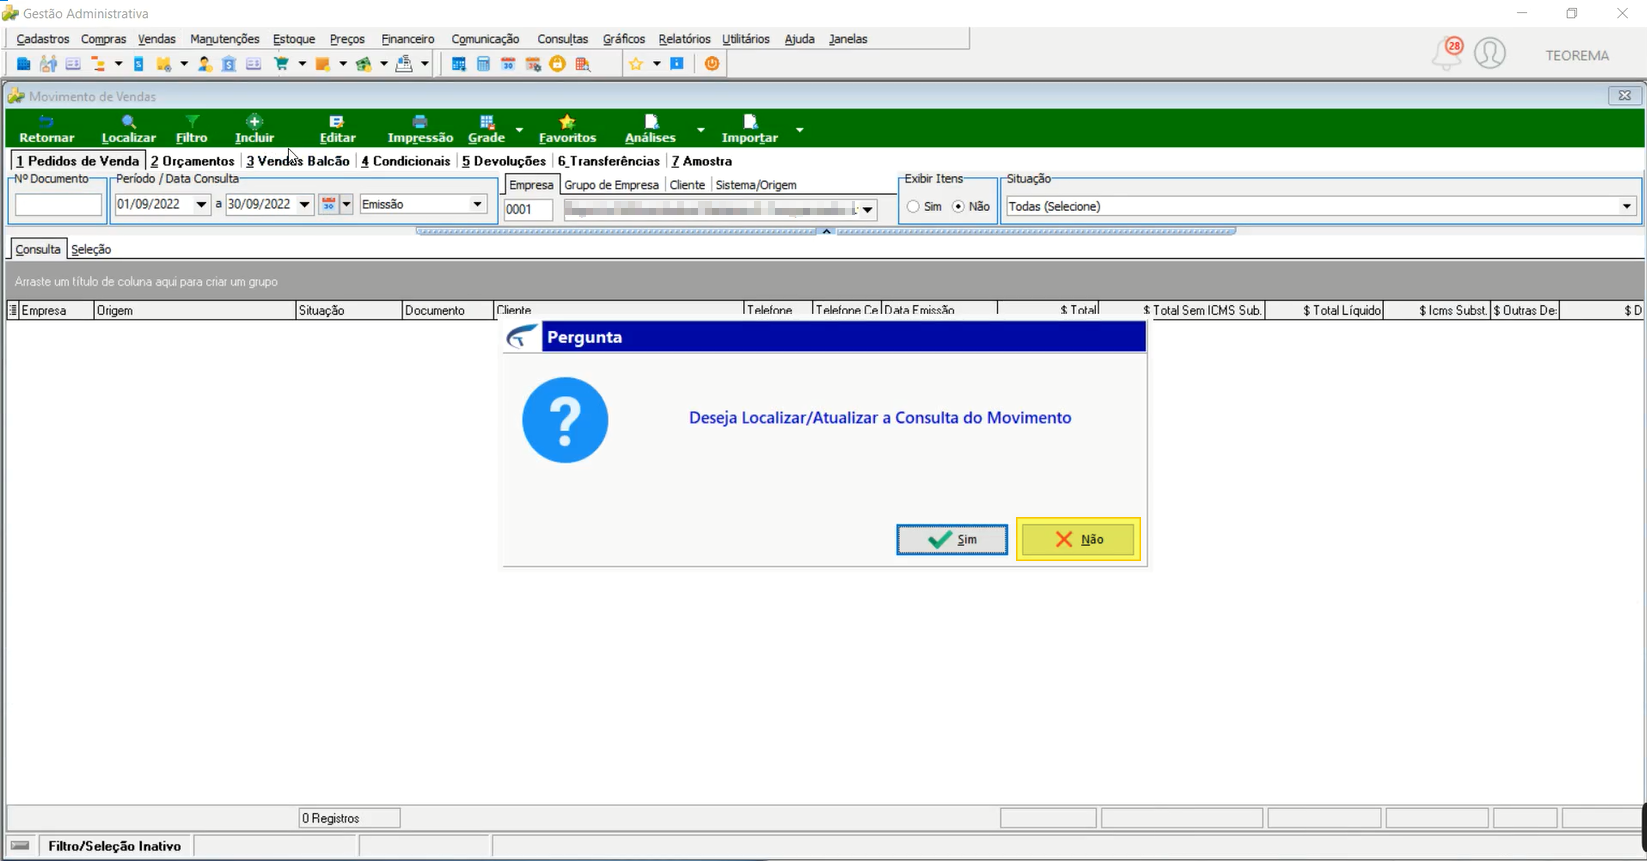Click the person with coin icon
The image size is (1647, 861).
click(x=204, y=64)
